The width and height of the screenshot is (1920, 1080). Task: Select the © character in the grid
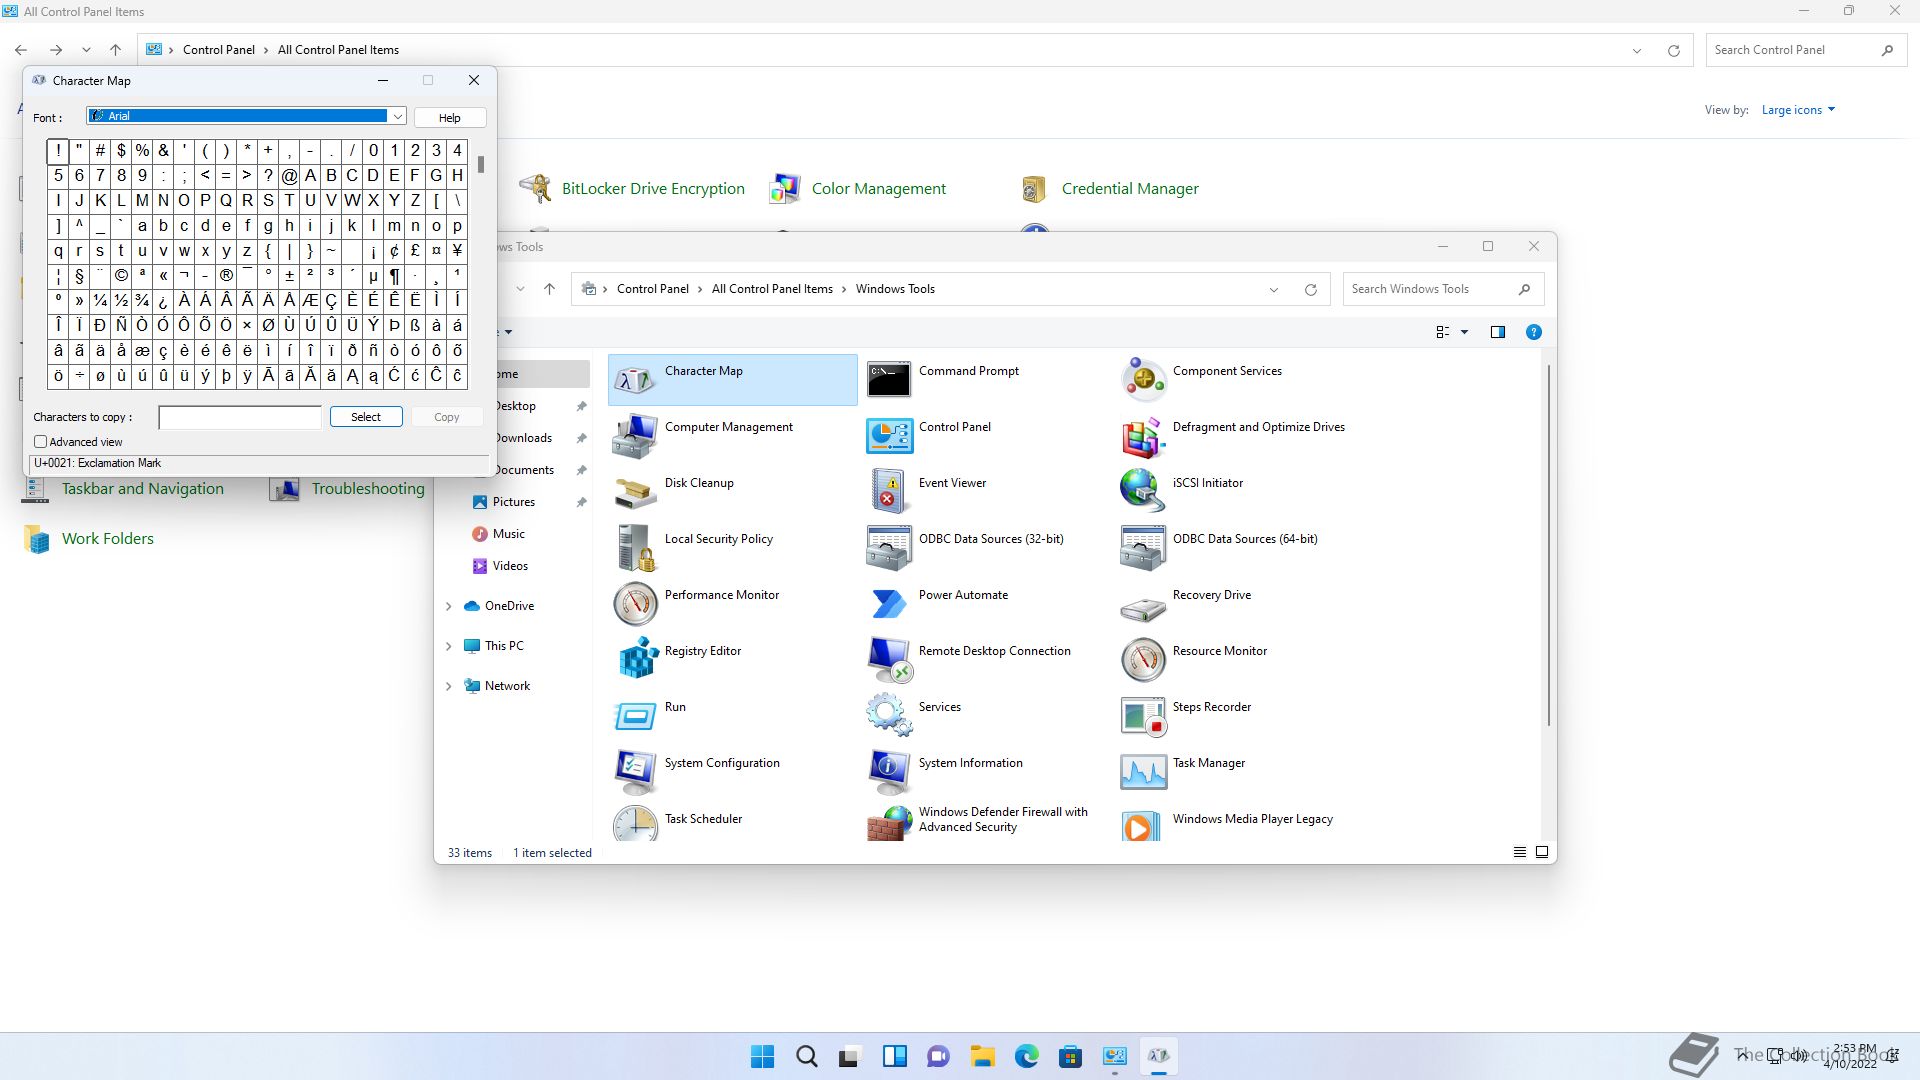pos(121,275)
